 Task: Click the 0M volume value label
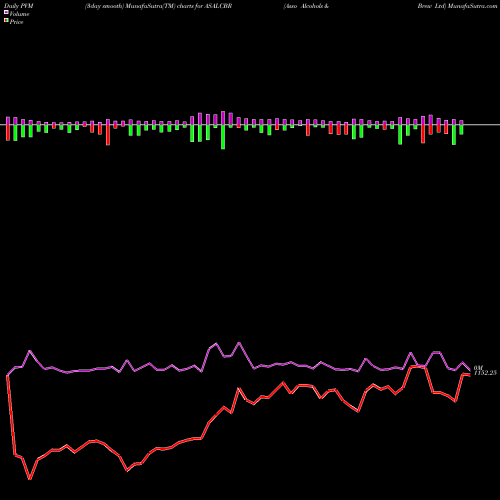pos(478,368)
